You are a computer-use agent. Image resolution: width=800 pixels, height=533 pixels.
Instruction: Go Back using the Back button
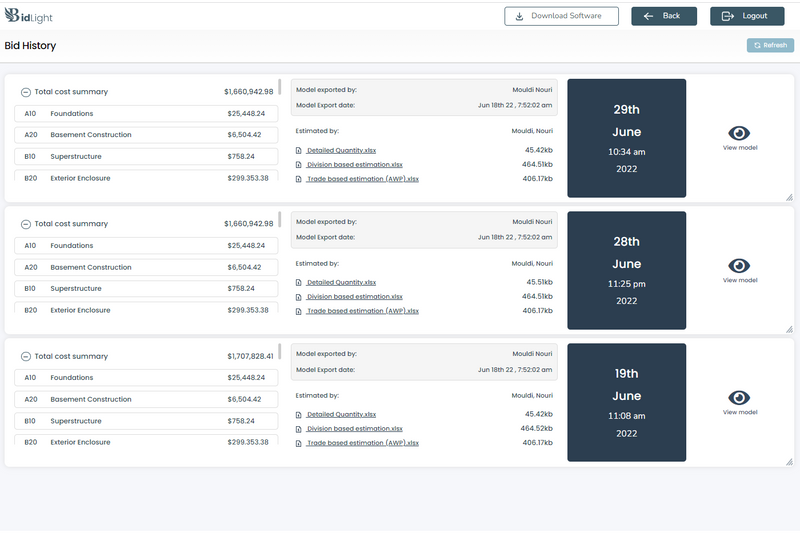click(664, 16)
